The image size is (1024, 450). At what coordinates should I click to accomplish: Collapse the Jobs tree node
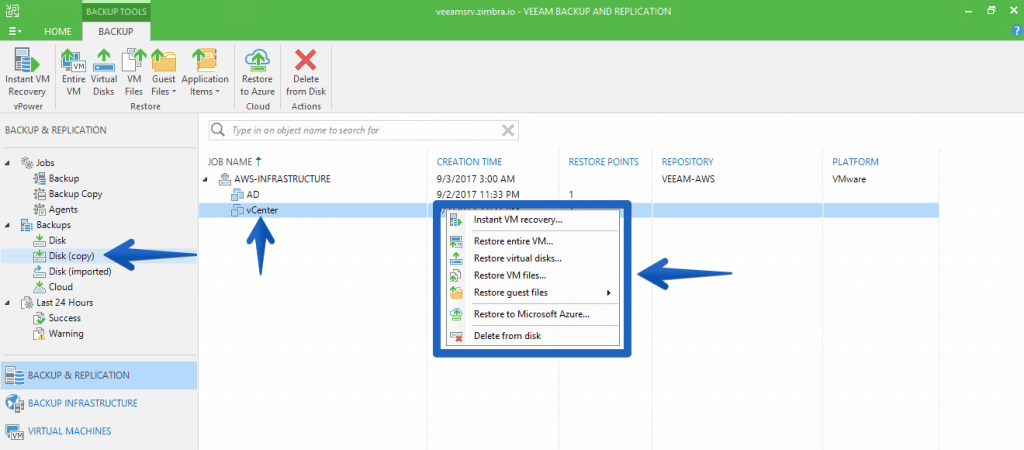tap(8, 163)
